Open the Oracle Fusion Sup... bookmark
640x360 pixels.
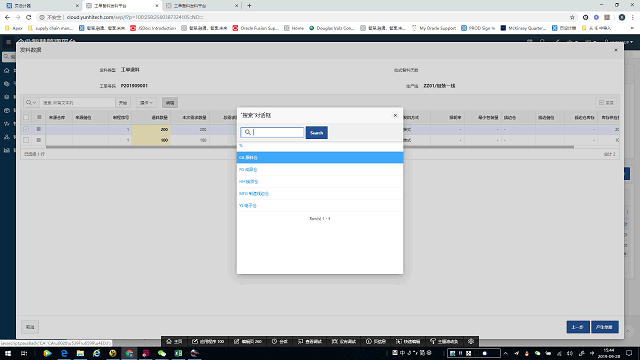[x=256, y=28]
